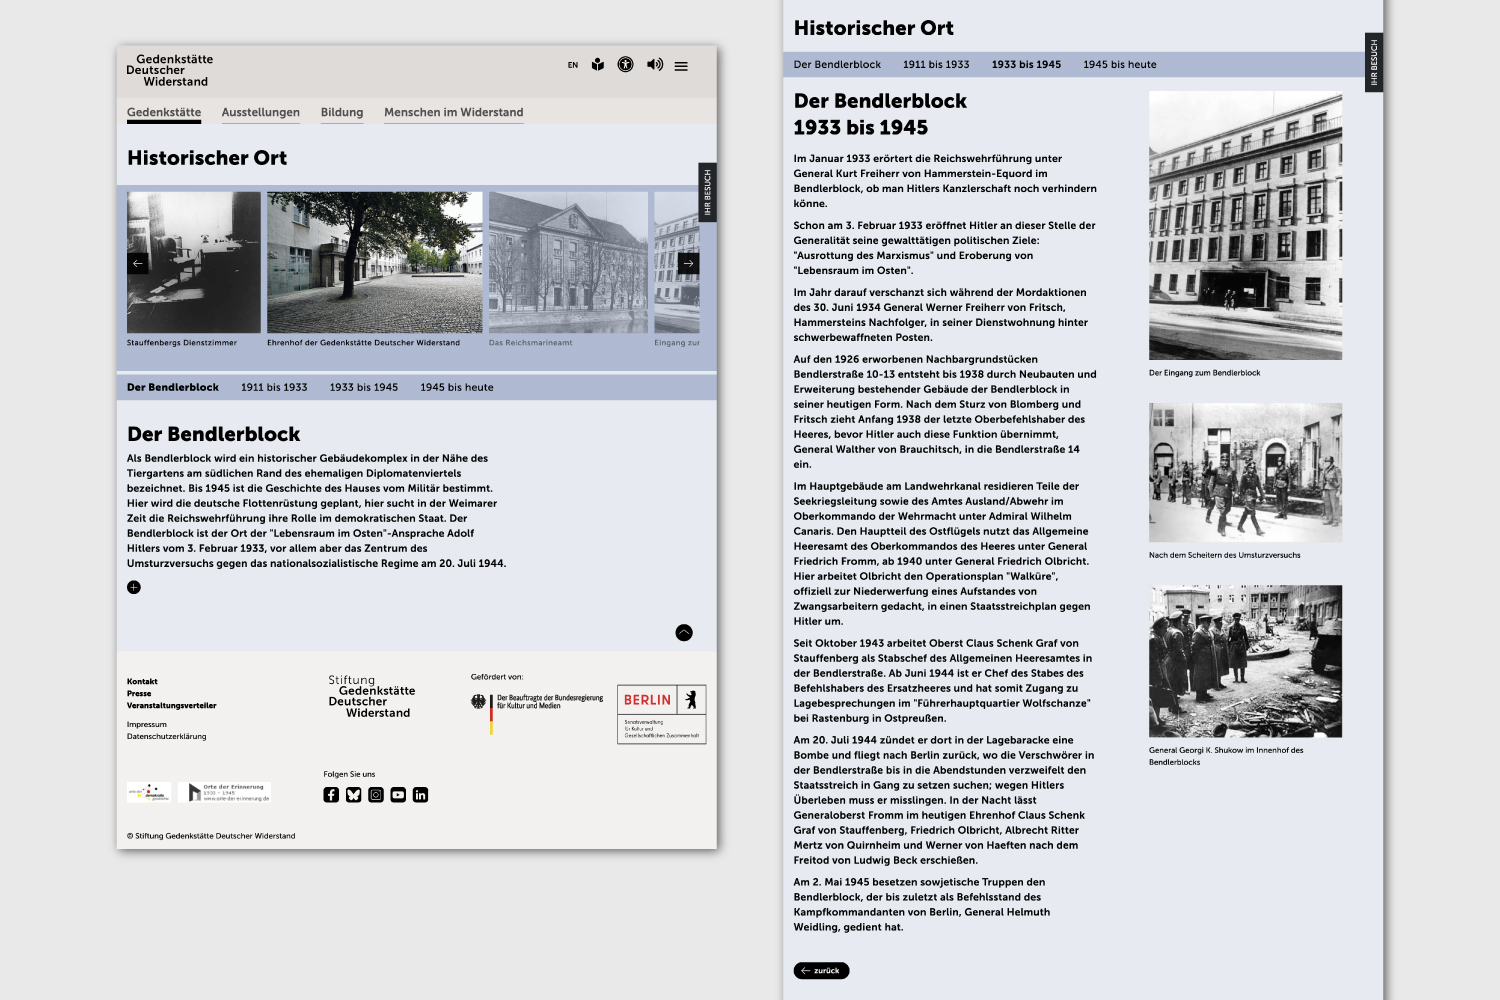The height and width of the screenshot is (1000, 1500).
Task: Open the YouTube channel icon
Action: click(398, 795)
